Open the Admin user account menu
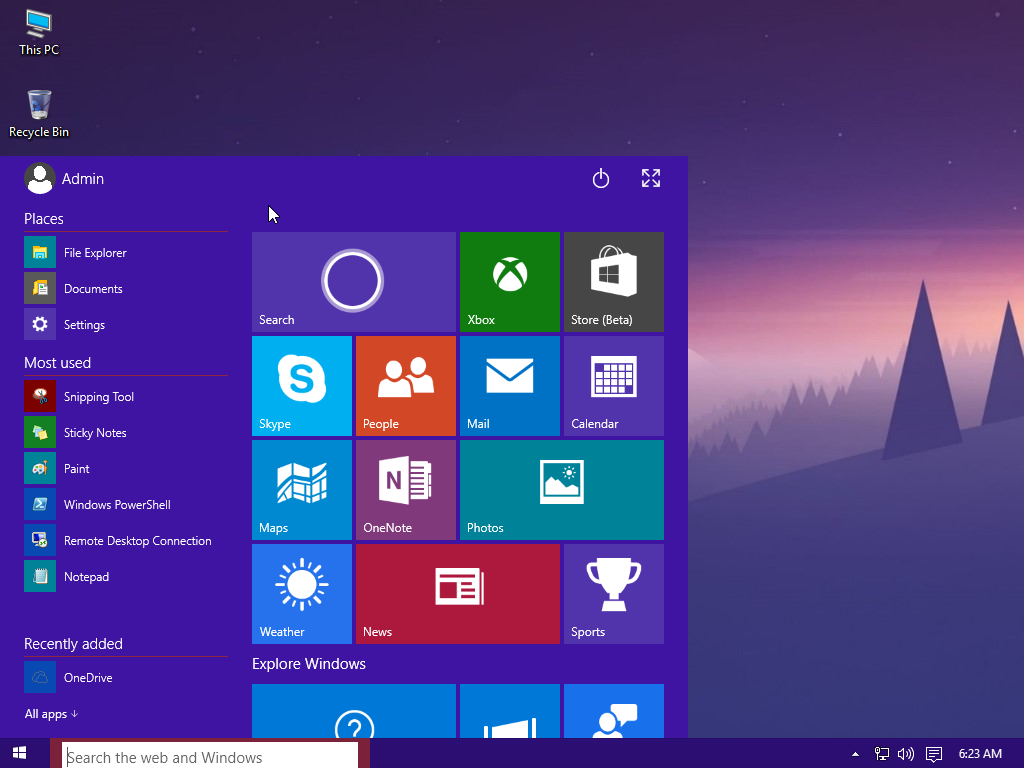The height and width of the screenshot is (768, 1024). click(65, 179)
